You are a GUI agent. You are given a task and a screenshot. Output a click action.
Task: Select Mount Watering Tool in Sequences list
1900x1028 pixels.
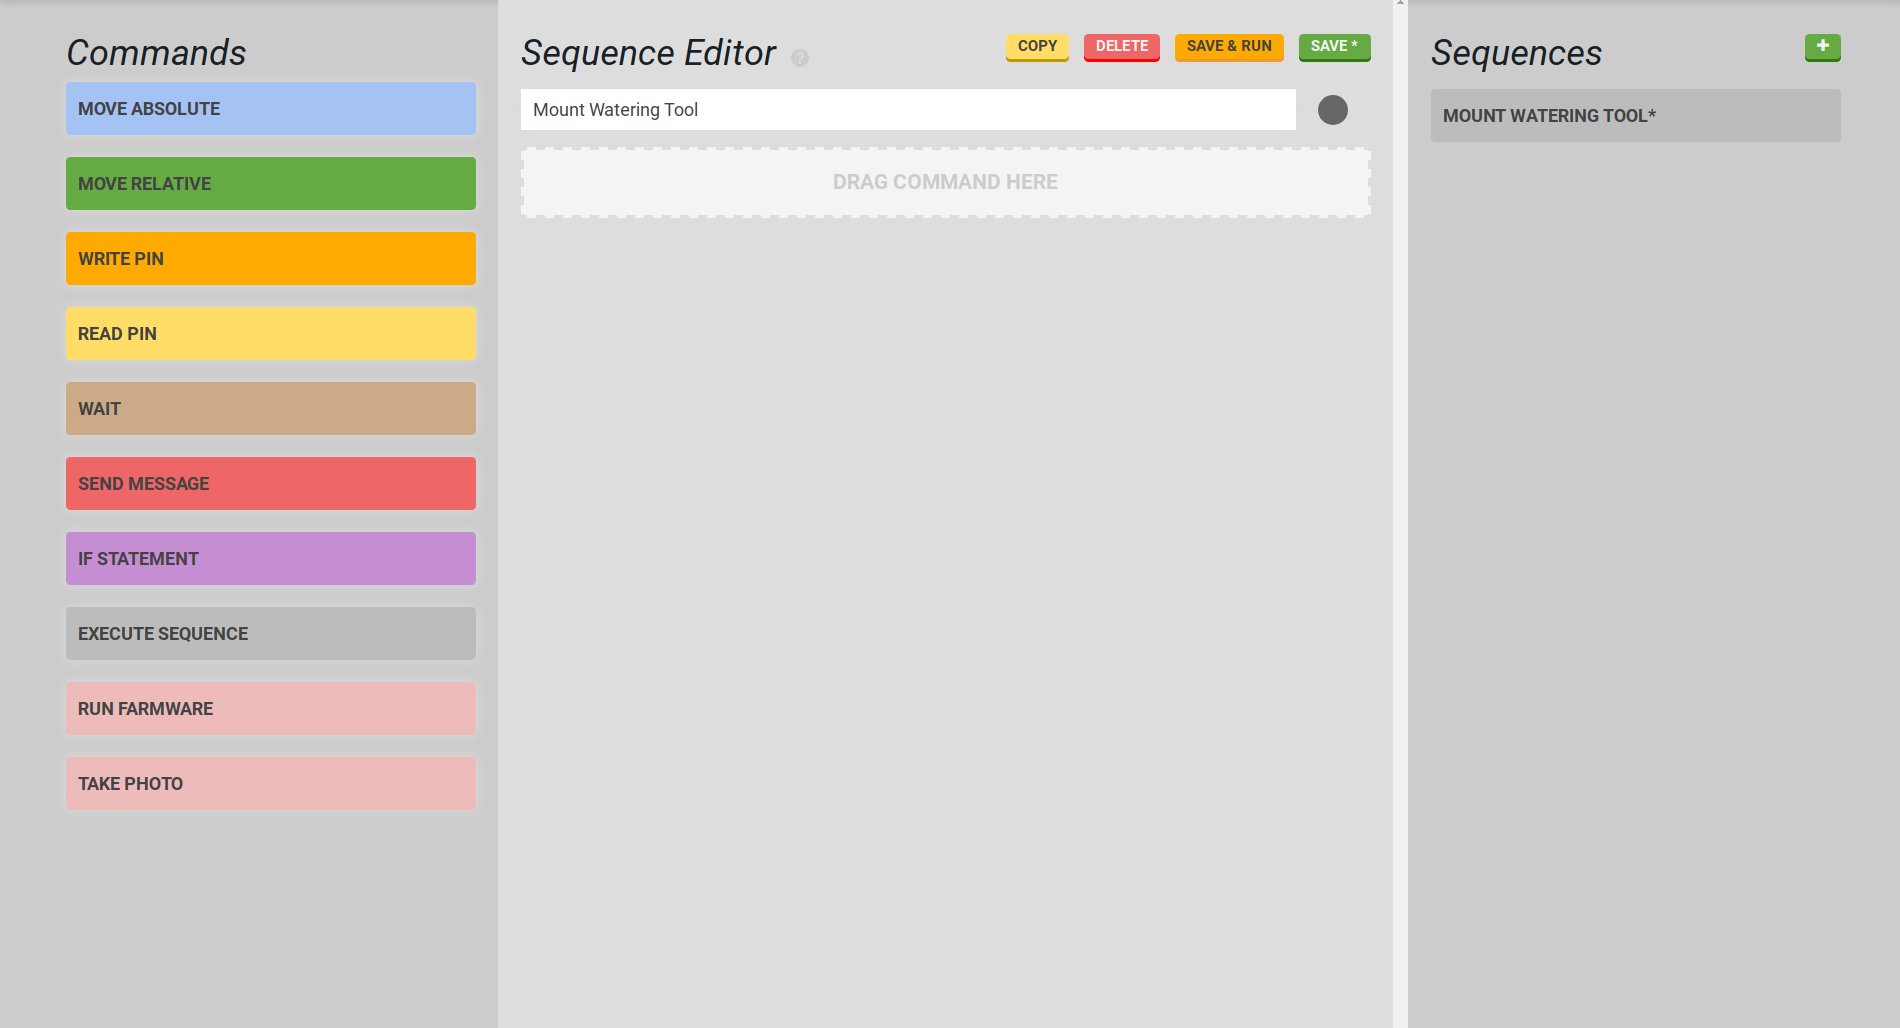[x=1635, y=116]
